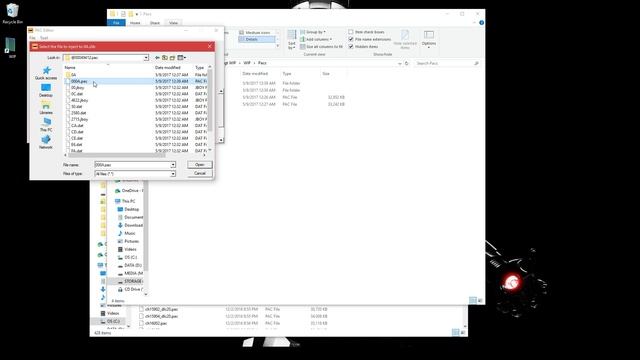Image resolution: width=640 pixels, height=360 pixels.
Task: Open the Explorer File tab
Action: coord(116,23)
